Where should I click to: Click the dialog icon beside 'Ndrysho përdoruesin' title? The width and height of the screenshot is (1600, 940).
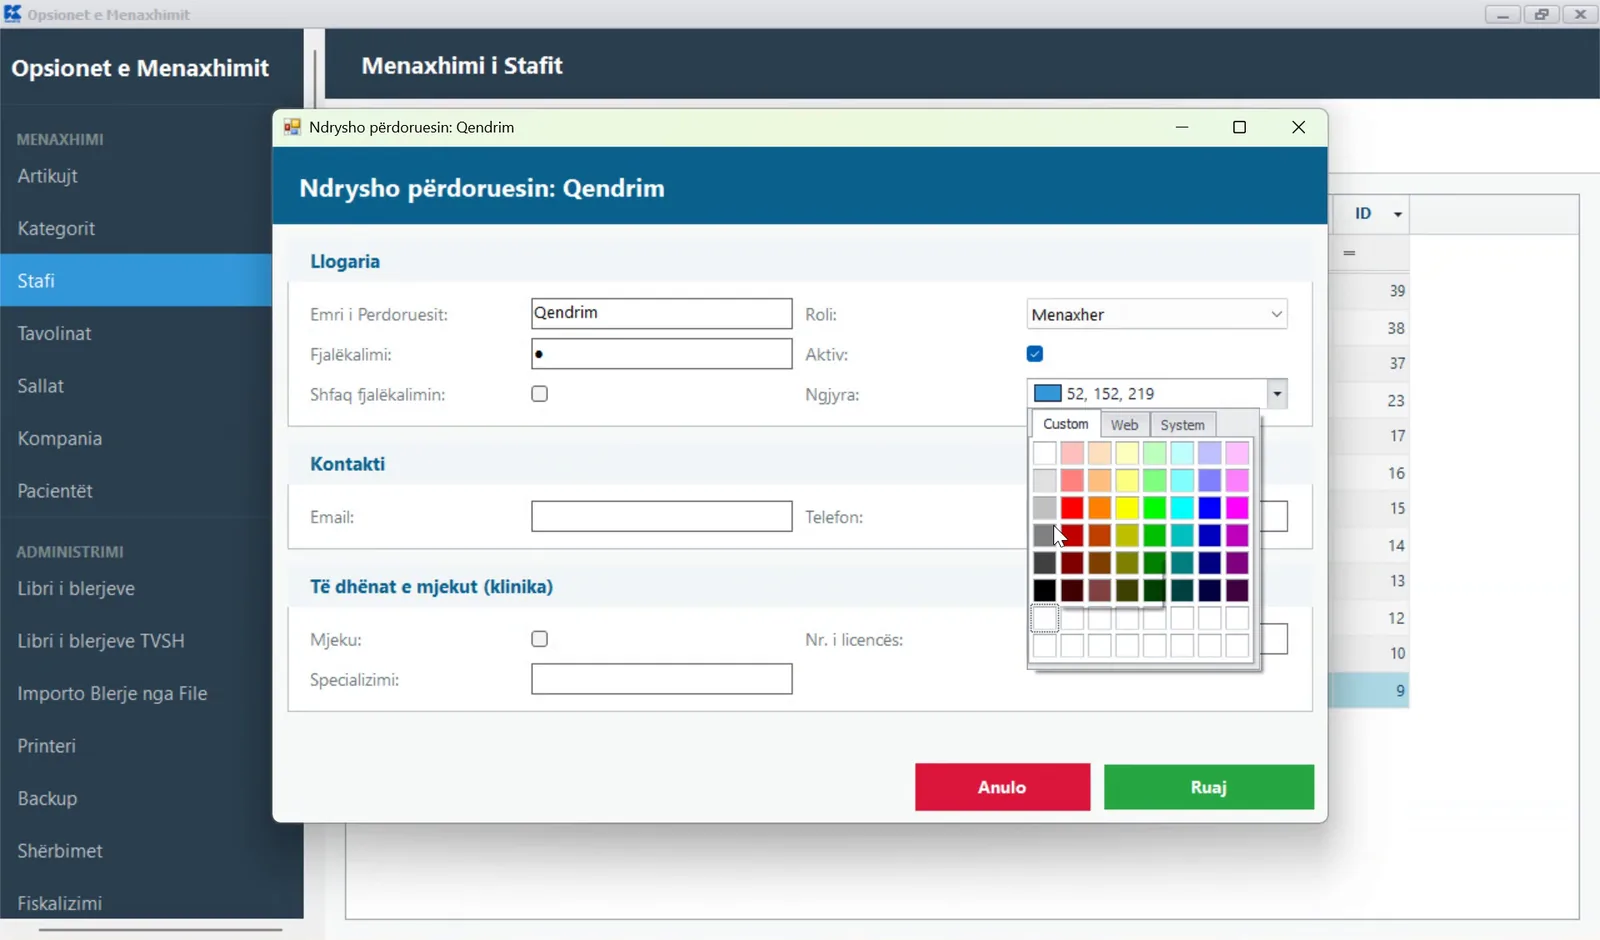click(292, 127)
